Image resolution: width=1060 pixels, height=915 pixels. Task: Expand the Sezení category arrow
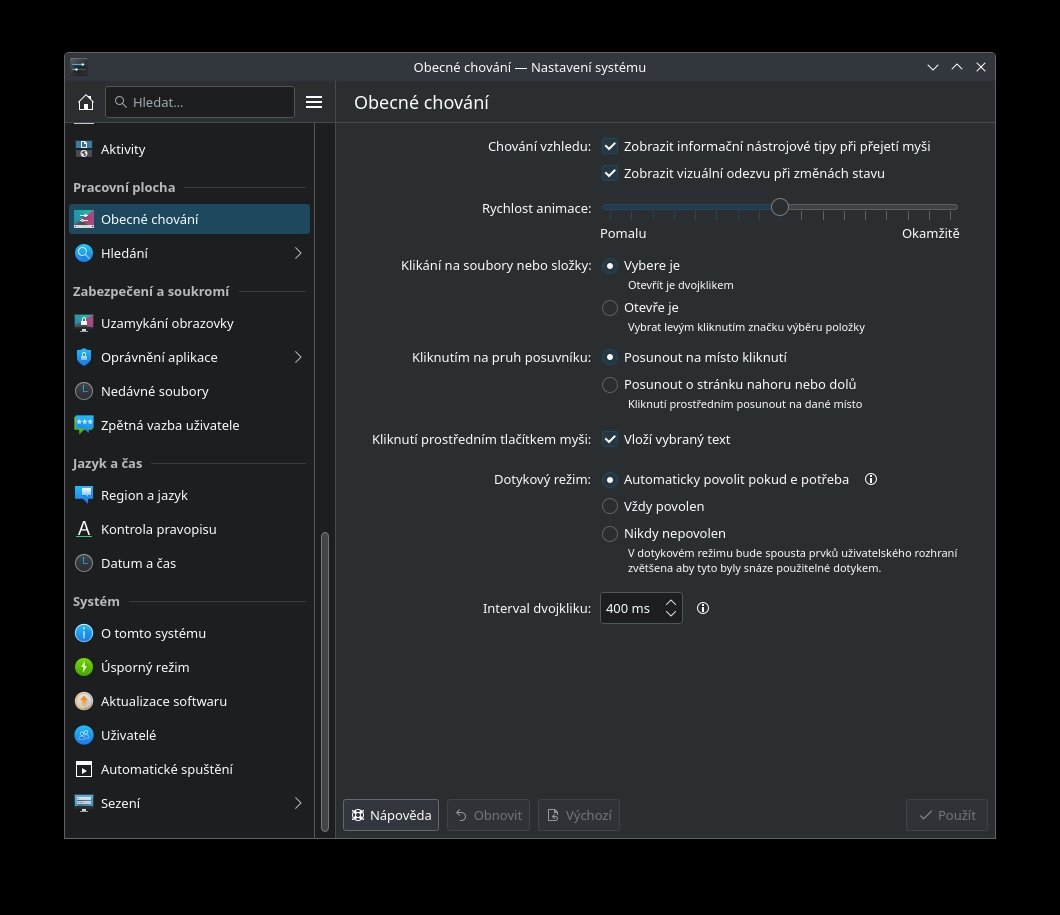(x=298, y=803)
